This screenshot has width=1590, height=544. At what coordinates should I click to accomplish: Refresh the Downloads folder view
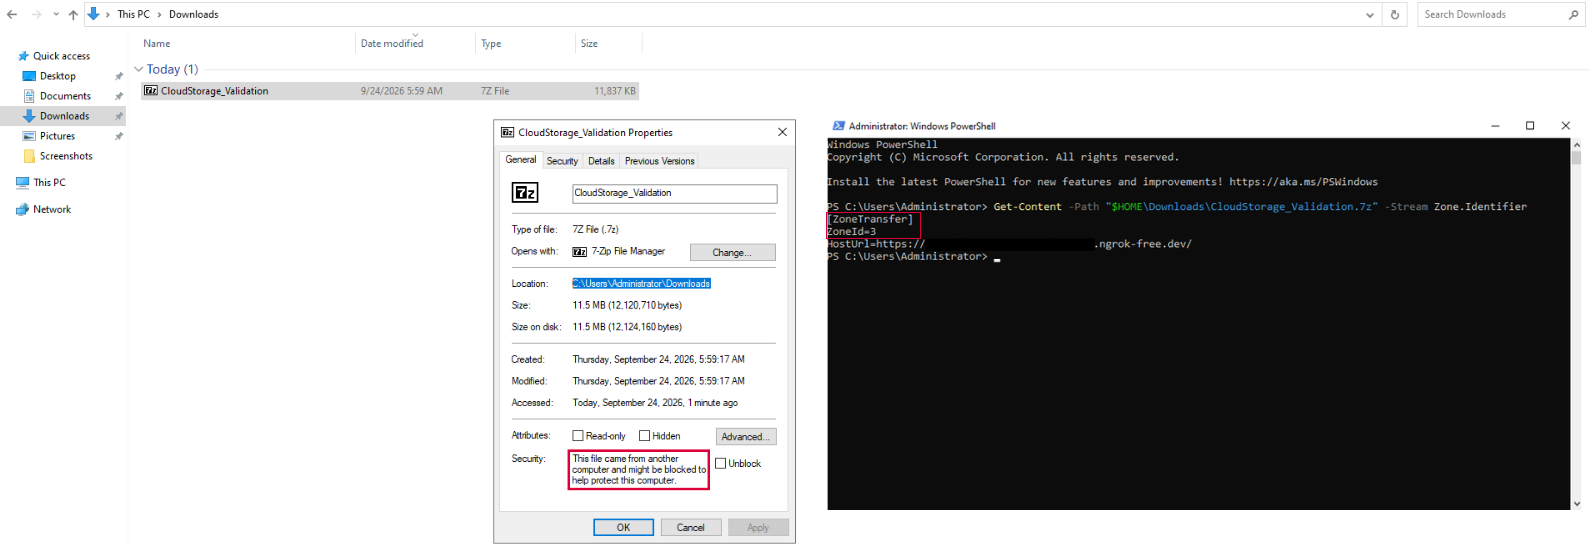pos(1395,14)
